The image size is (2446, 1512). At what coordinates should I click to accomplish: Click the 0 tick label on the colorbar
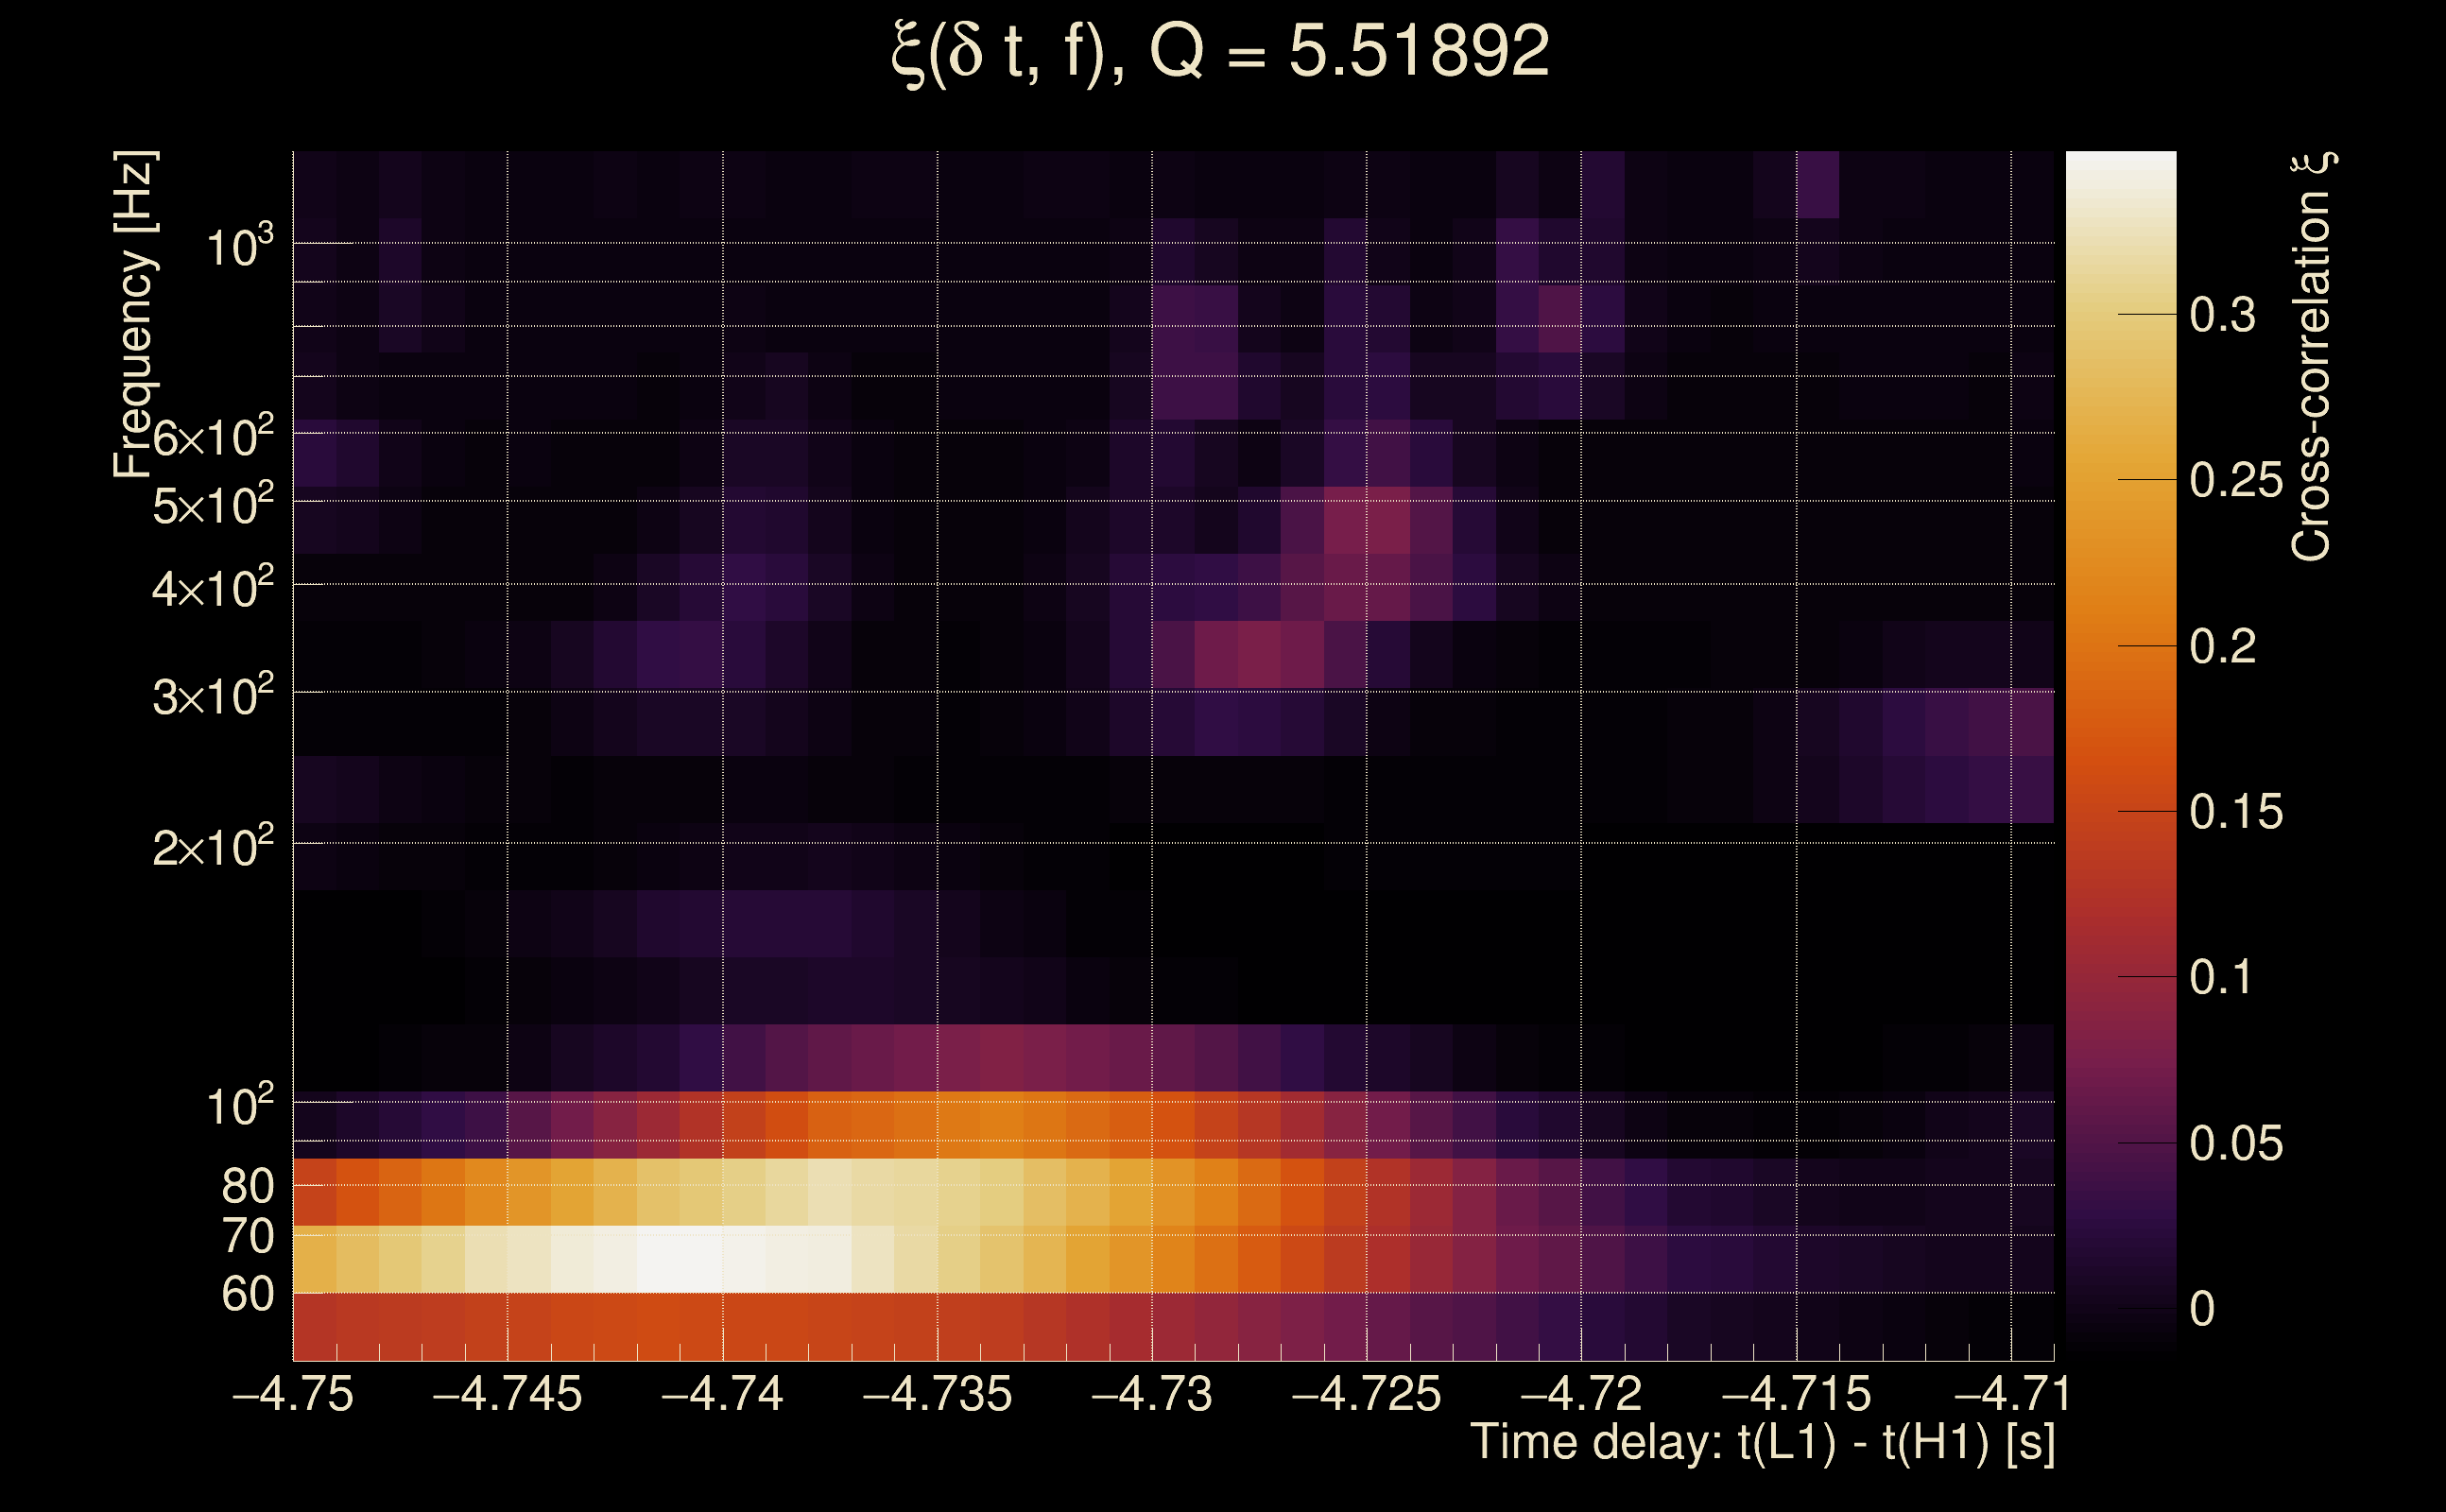(x=2202, y=1308)
